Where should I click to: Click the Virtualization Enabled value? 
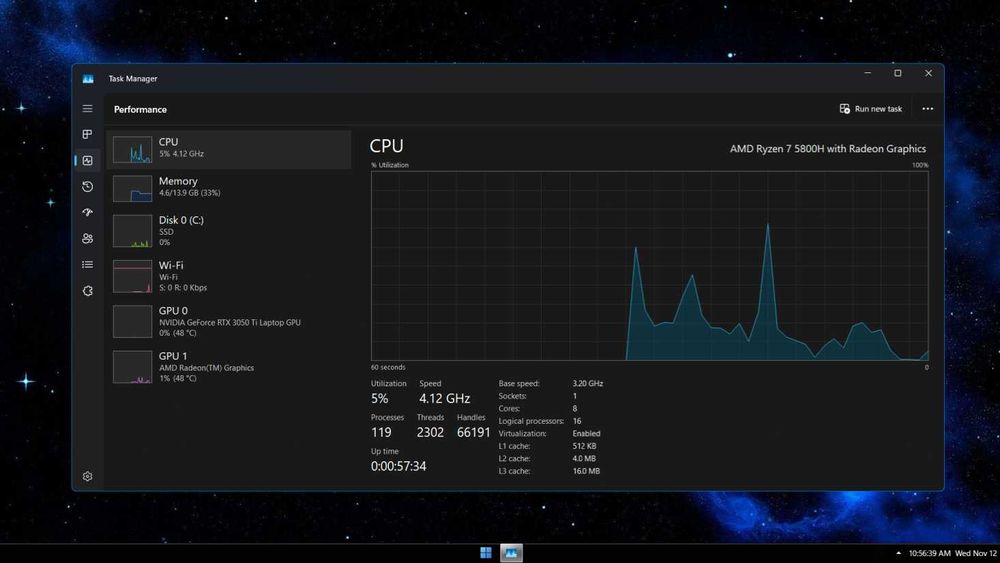tap(586, 434)
